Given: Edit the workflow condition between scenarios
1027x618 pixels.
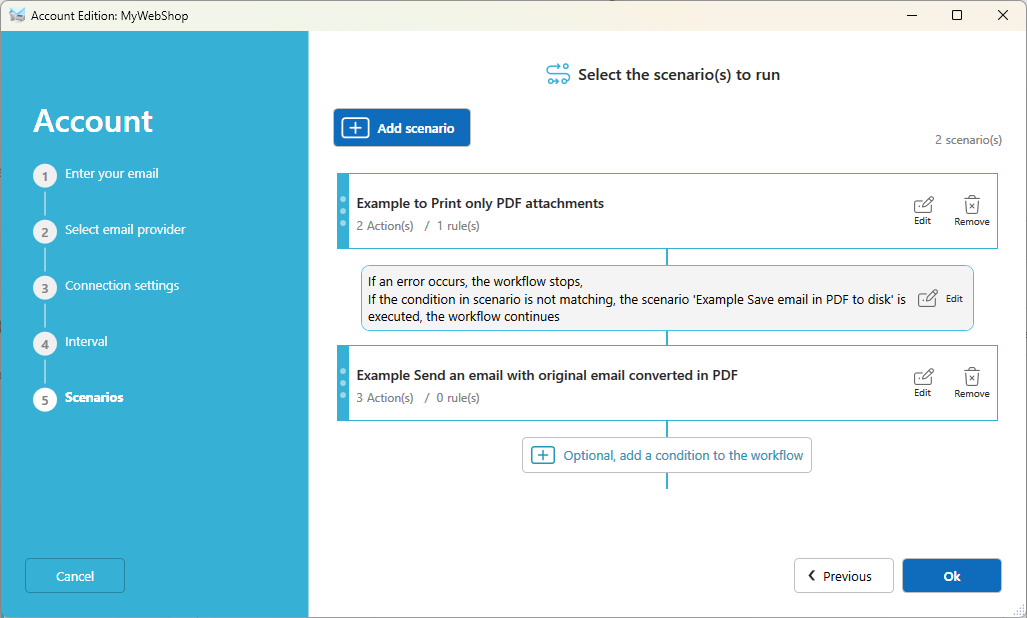Looking at the screenshot, I should click(940, 299).
